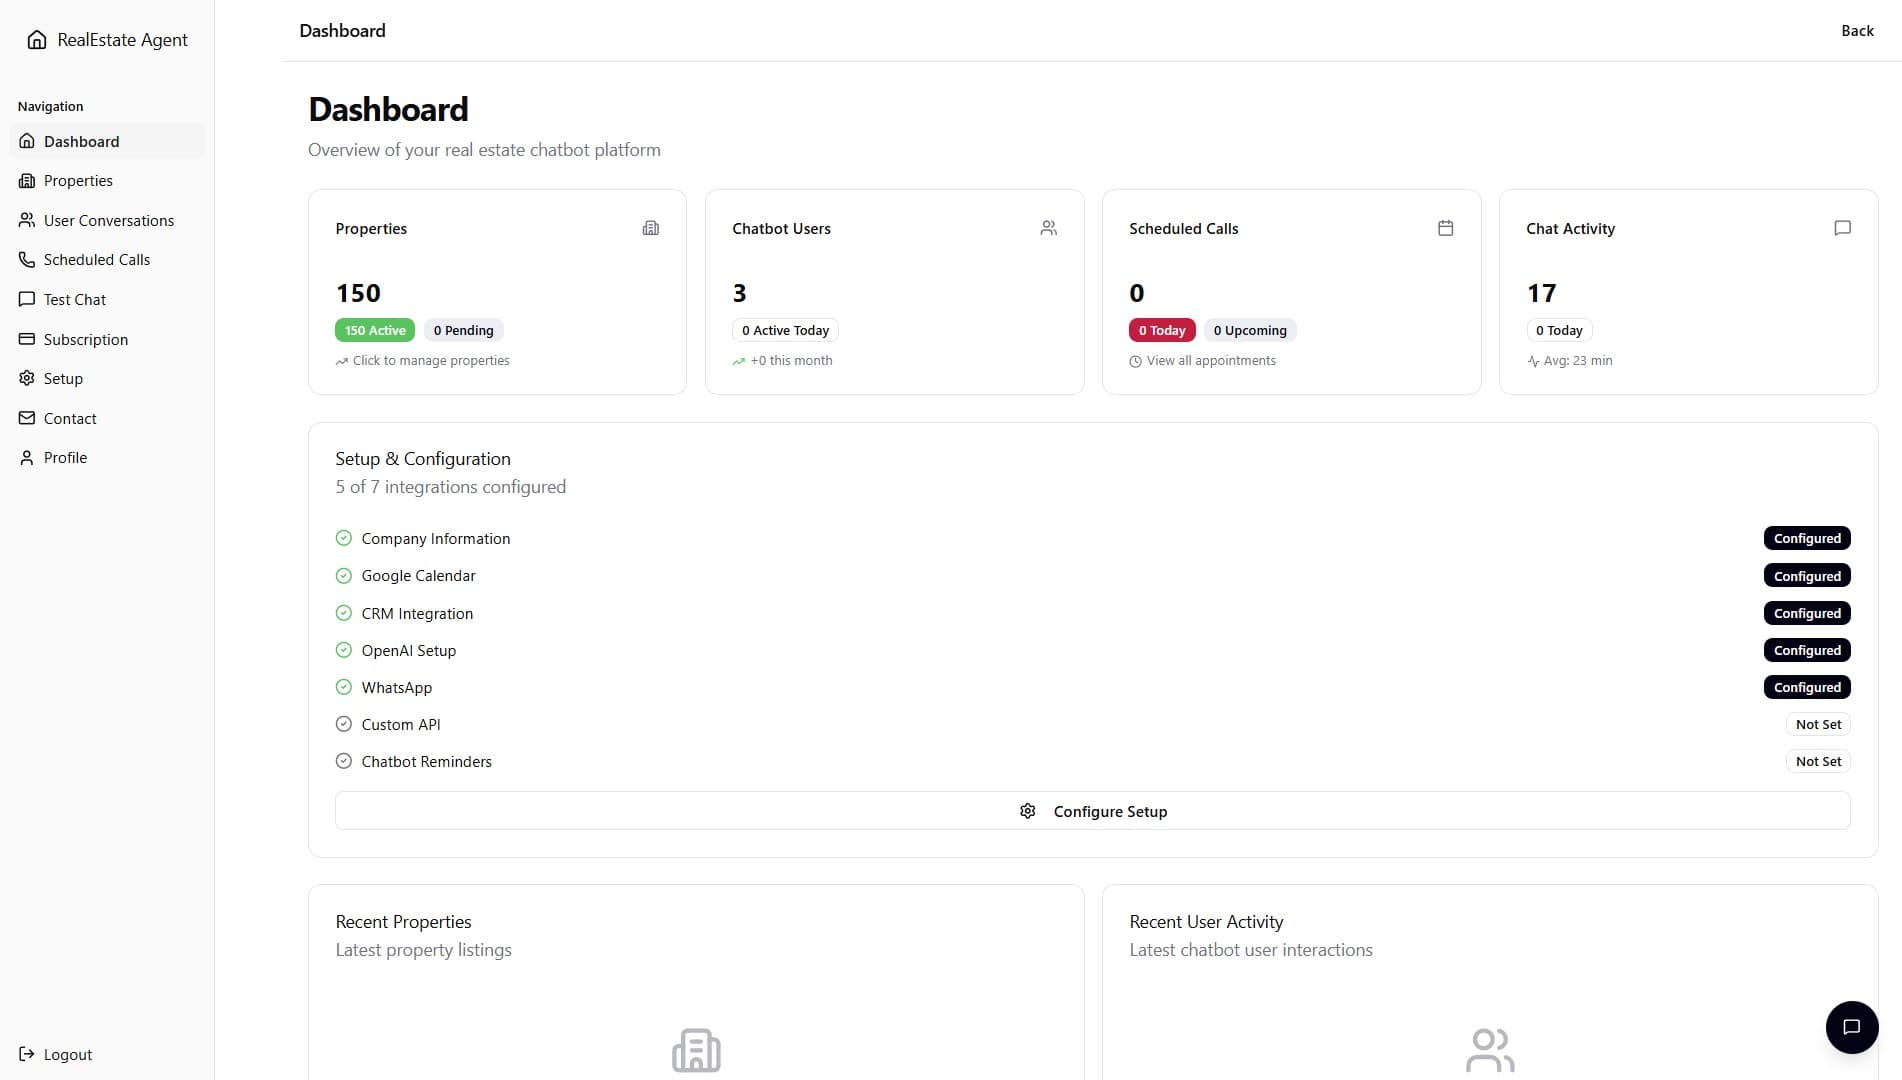Click the 'RealEstate Agent' brand title
The width and height of the screenshot is (1902, 1080).
(x=122, y=40)
